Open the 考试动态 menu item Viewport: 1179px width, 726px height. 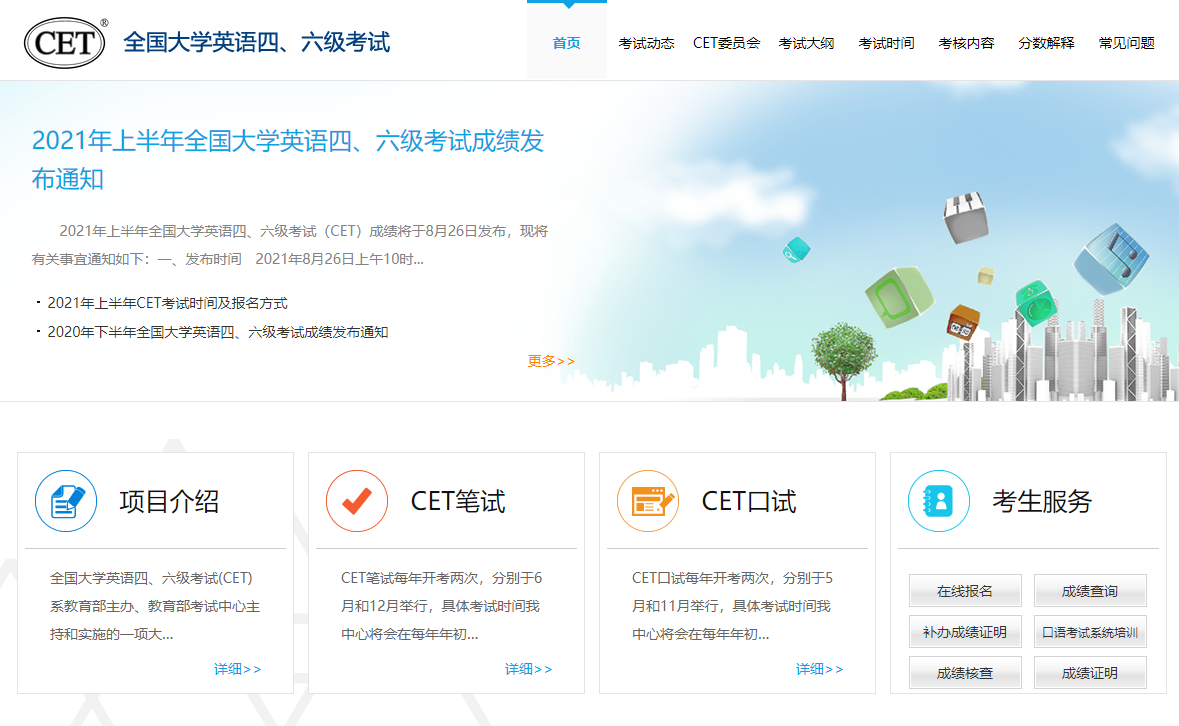pos(646,43)
